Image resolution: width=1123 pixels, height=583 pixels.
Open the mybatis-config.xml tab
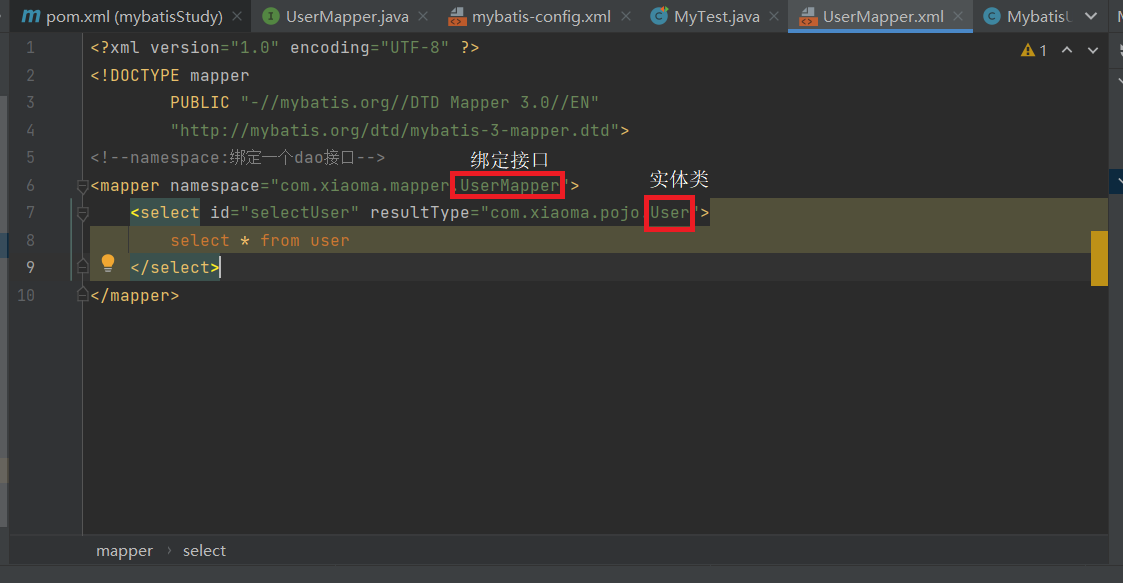(x=541, y=16)
